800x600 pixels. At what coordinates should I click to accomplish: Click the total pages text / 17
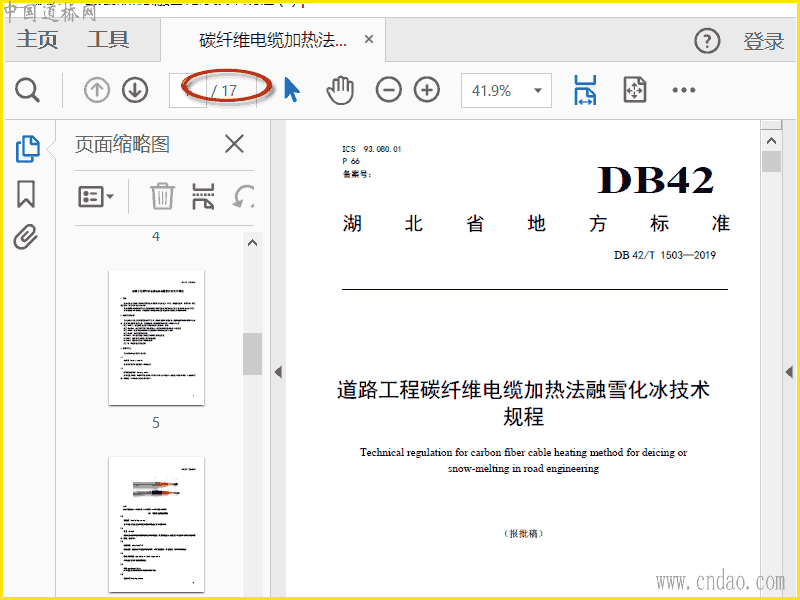(x=224, y=91)
